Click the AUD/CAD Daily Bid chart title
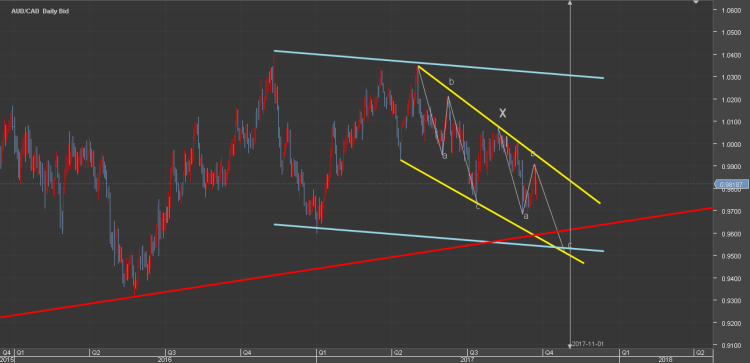The height and width of the screenshot is (363, 750). 40,11
